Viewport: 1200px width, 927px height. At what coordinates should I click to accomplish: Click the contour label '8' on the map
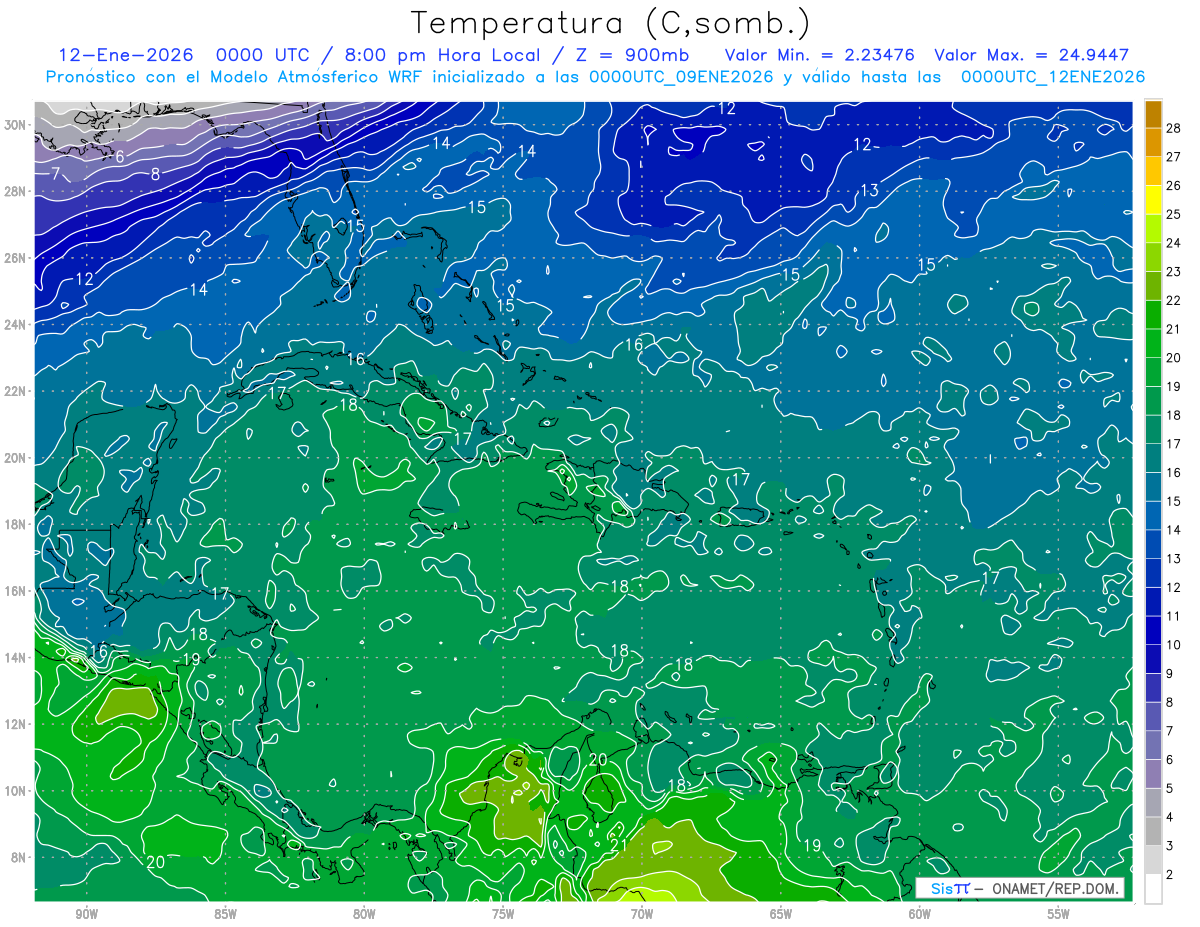(155, 174)
